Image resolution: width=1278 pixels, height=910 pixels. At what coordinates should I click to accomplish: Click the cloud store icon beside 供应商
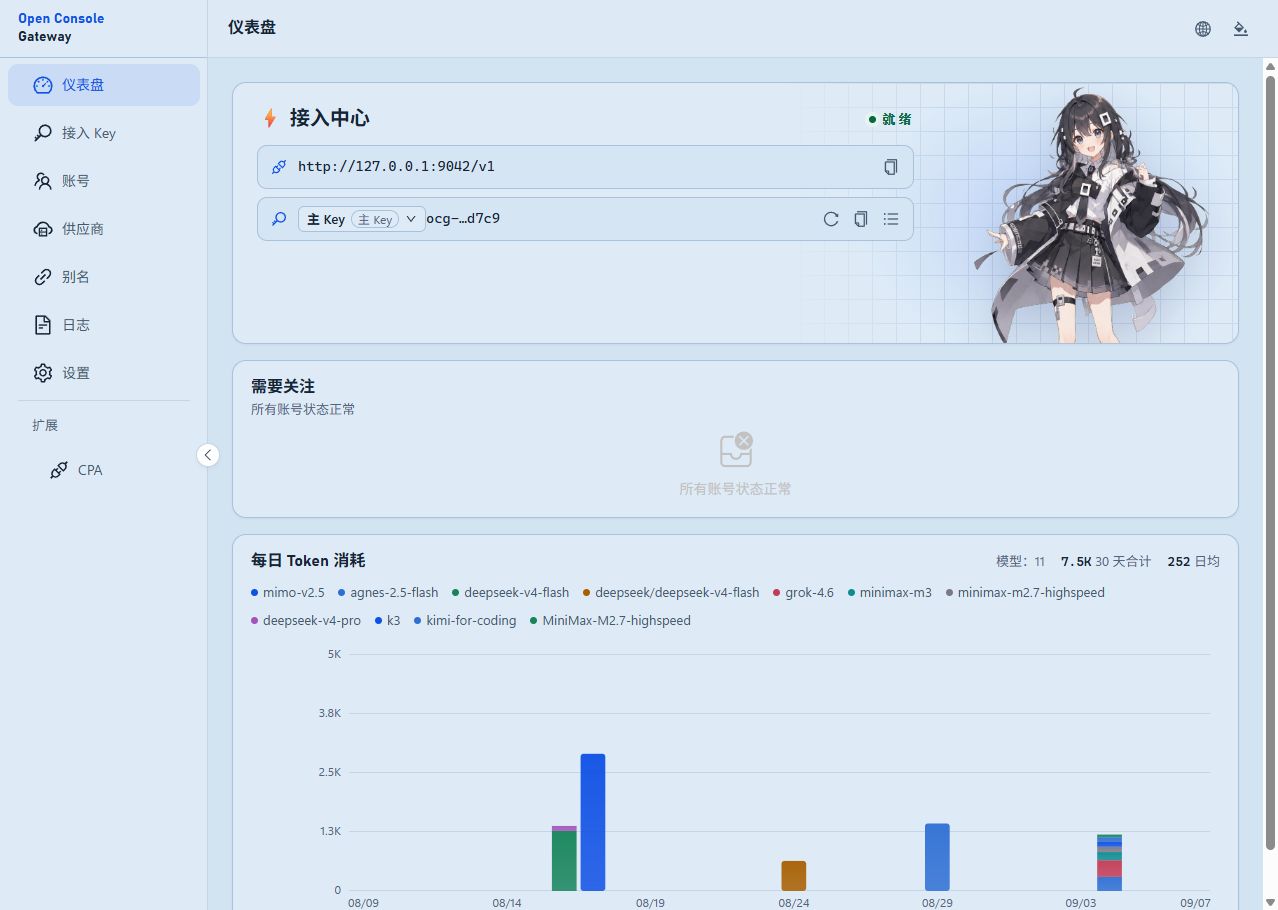point(42,229)
